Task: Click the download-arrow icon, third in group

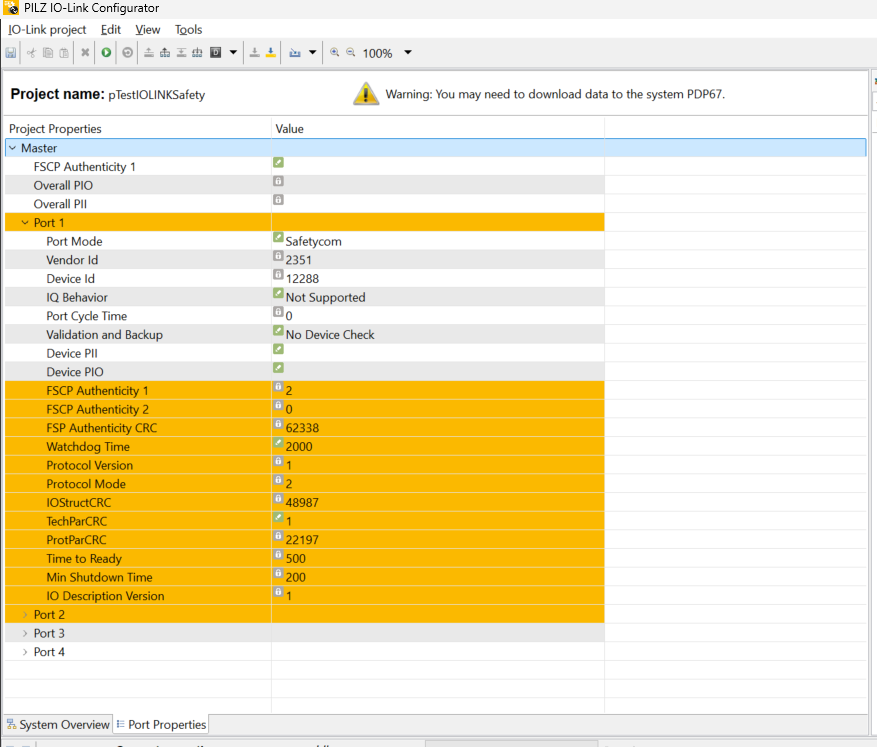Action: click(x=181, y=53)
